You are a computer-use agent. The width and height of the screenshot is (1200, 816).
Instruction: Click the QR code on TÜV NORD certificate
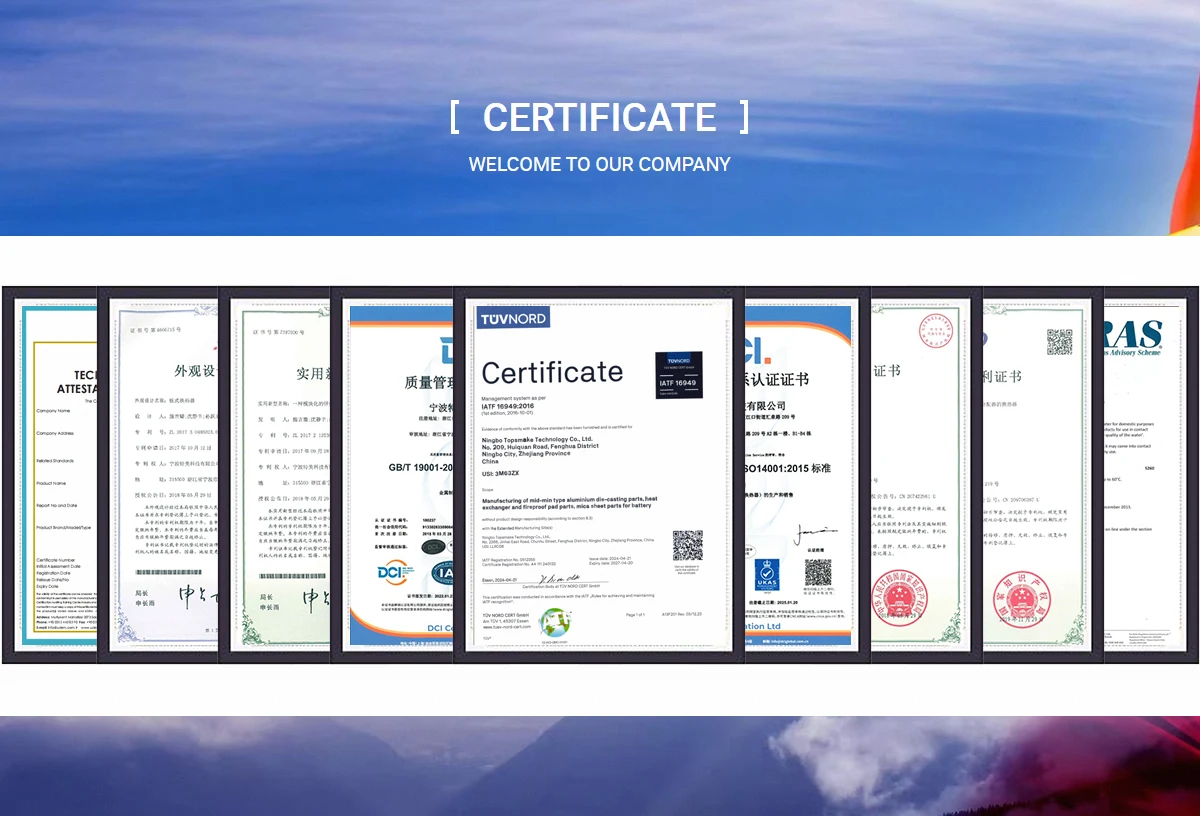point(687,546)
